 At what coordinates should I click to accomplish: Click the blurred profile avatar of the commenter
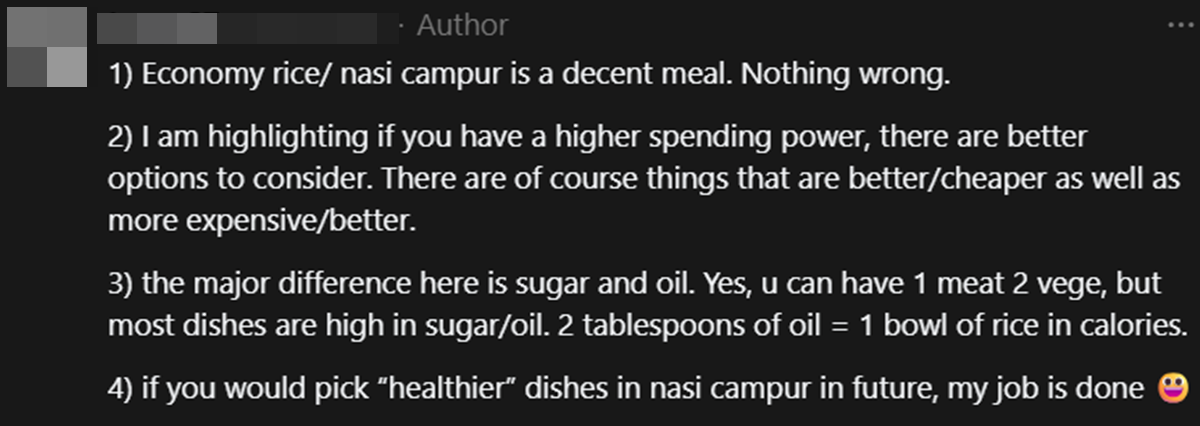click(47, 47)
